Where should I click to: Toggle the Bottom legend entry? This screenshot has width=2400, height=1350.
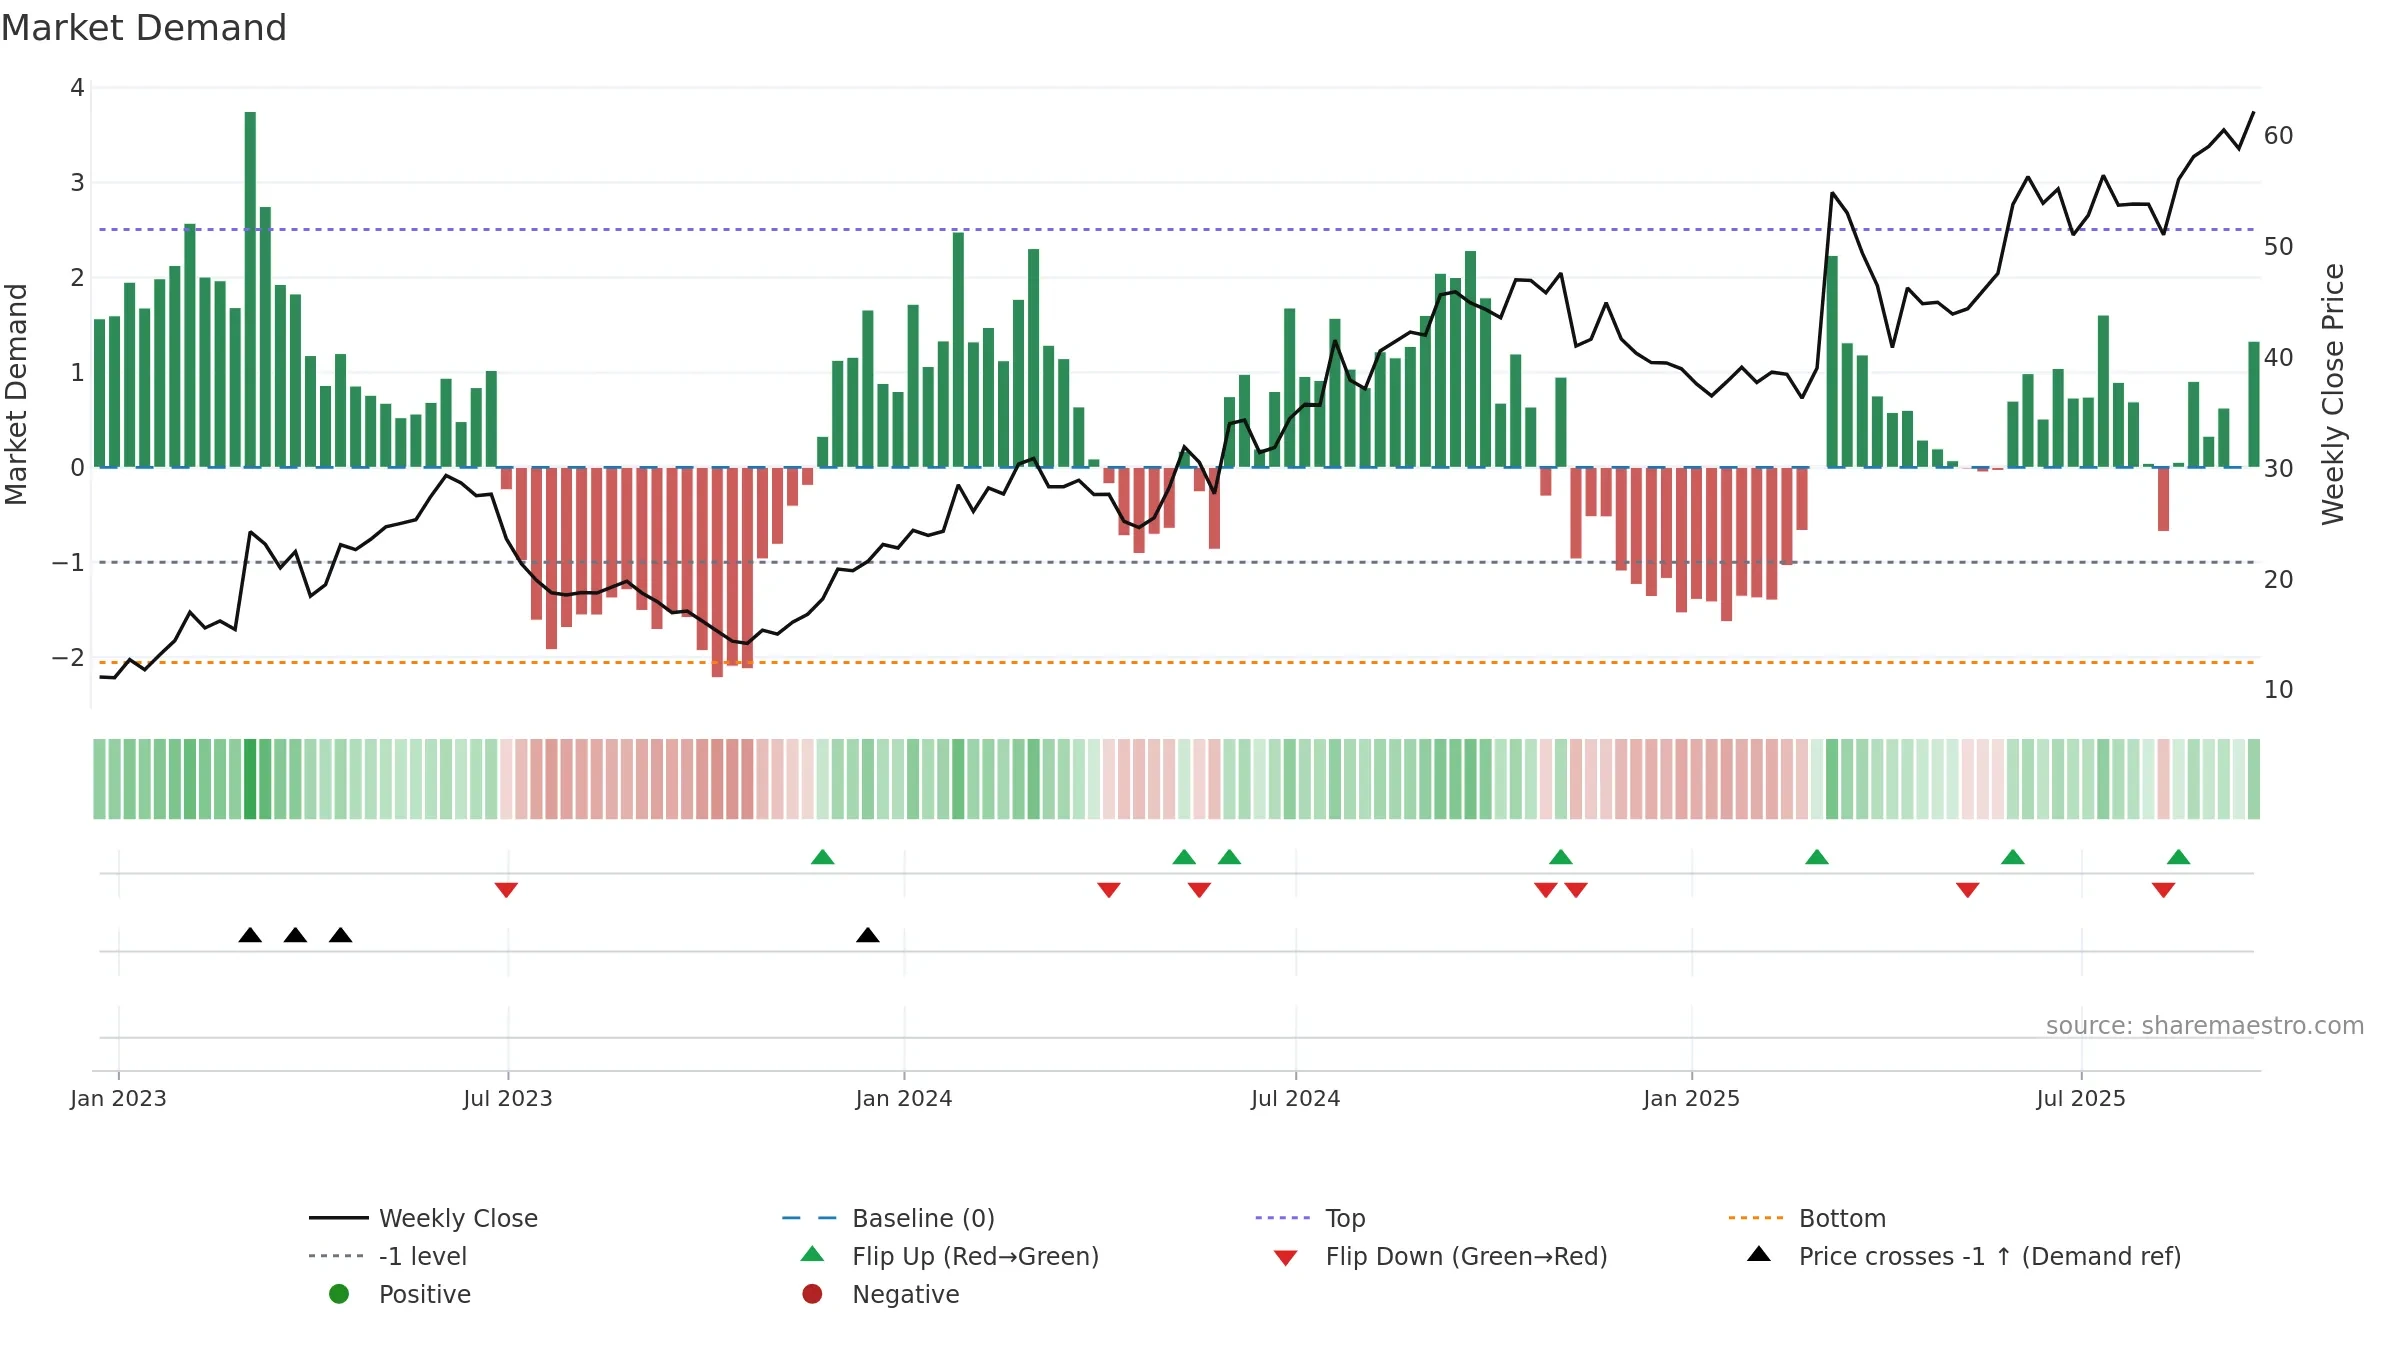click(1807, 1218)
